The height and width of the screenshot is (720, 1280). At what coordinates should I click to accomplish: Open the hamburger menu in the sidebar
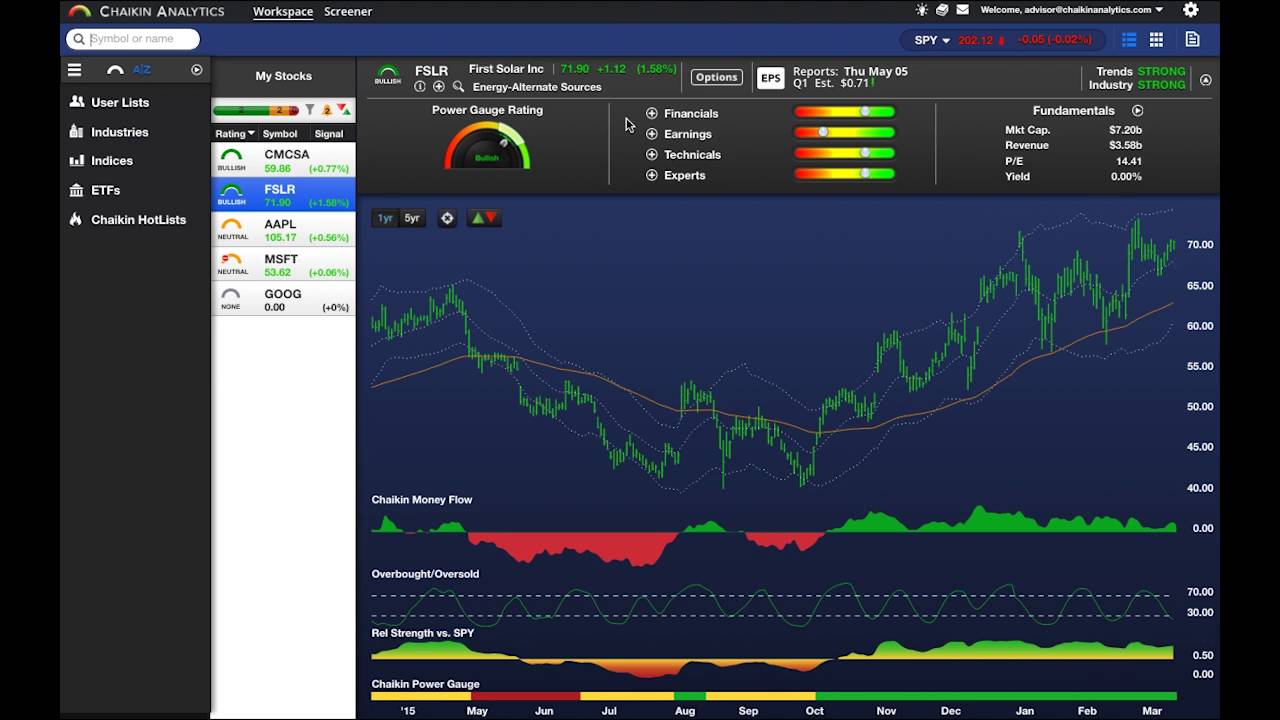coord(74,70)
